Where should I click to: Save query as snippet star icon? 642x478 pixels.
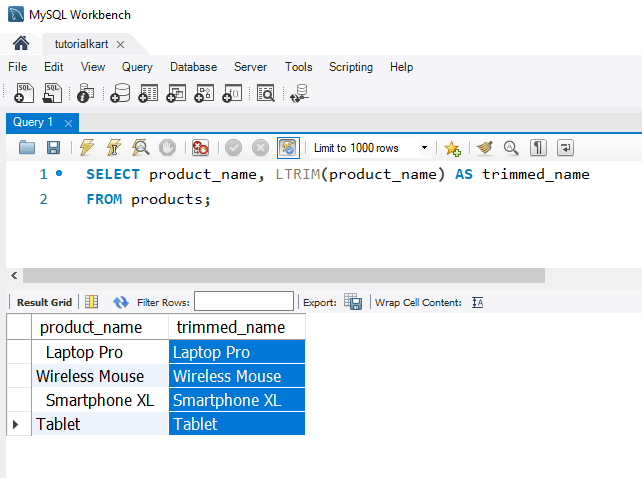click(452, 148)
